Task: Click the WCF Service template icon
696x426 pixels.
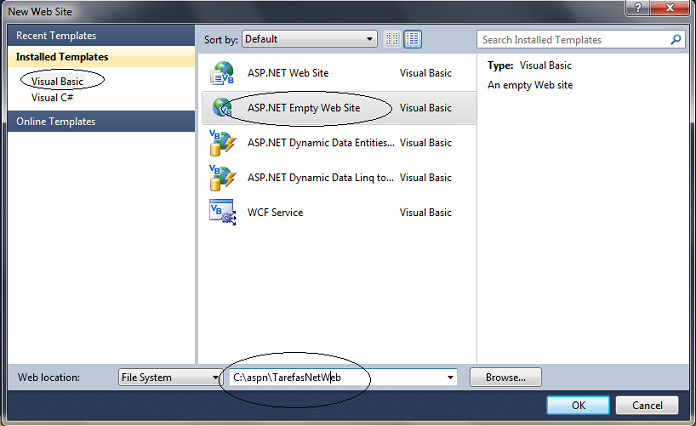Action: click(x=222, y=212)
